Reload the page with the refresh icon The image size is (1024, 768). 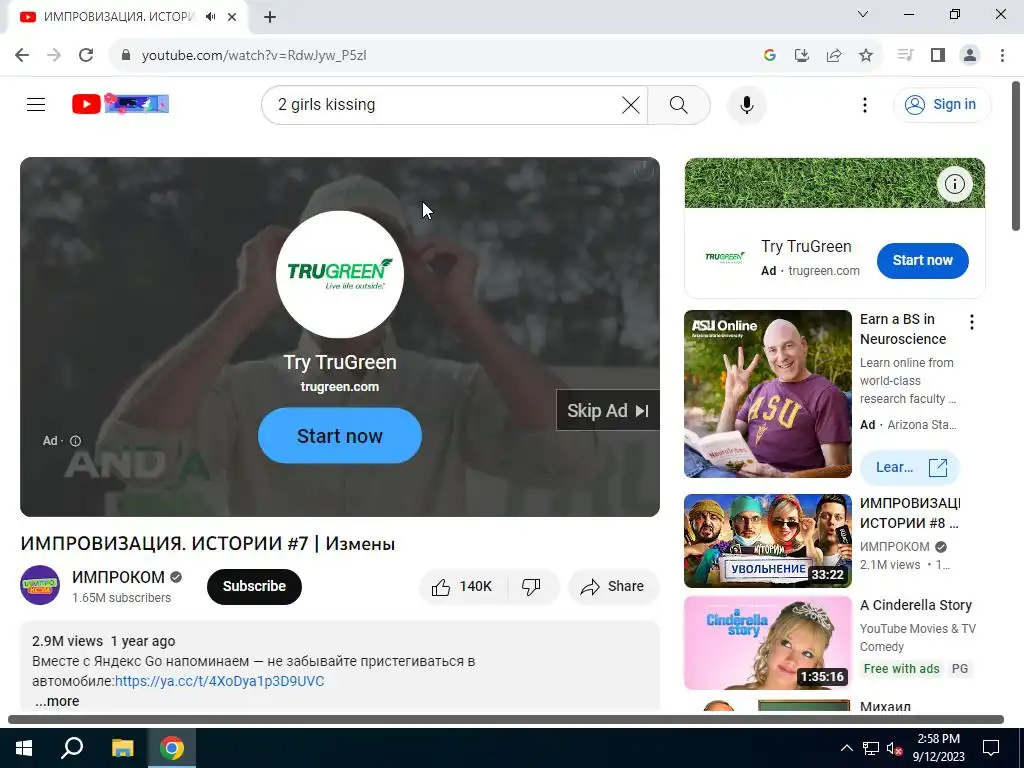(x=86, y=55)
